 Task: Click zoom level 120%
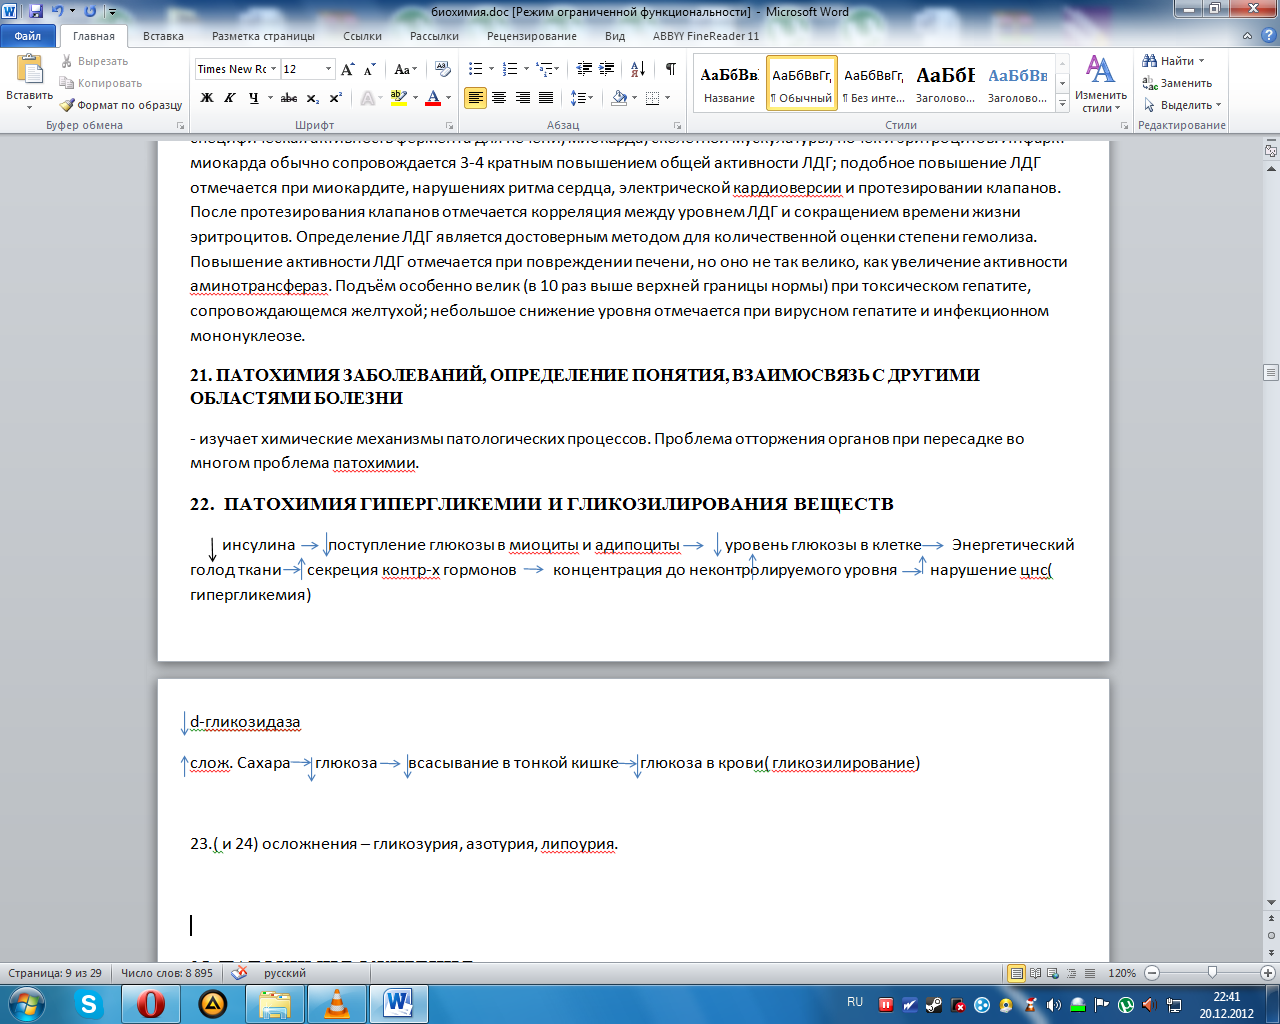(1122, 973)
